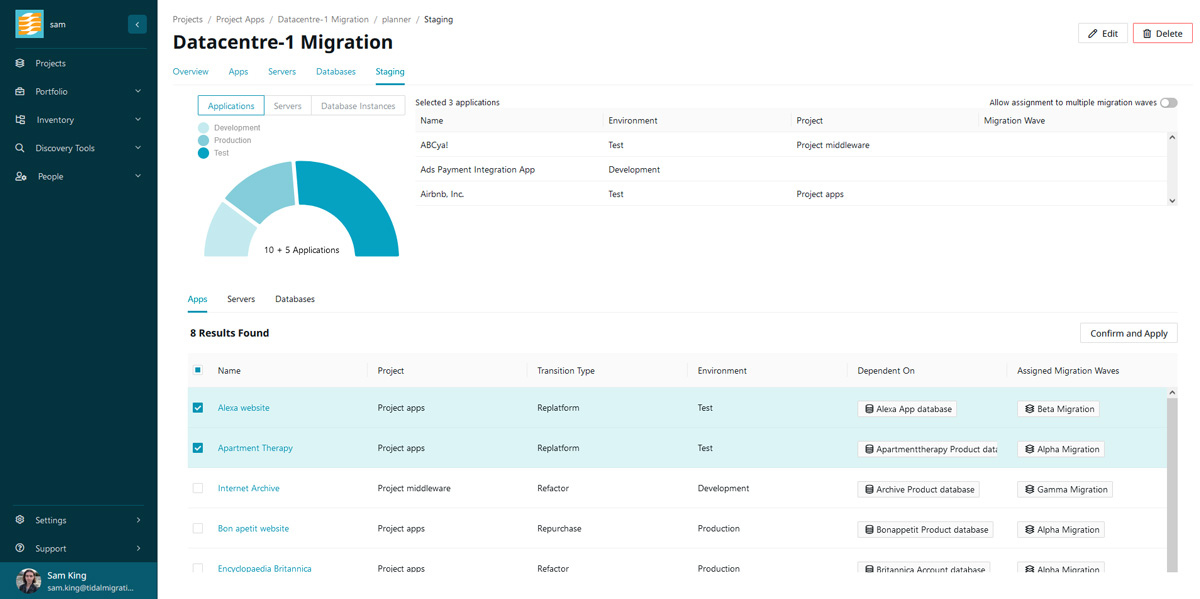Open Bon apetit website link
Screen dimensions: 1200x599
(253, 528)
